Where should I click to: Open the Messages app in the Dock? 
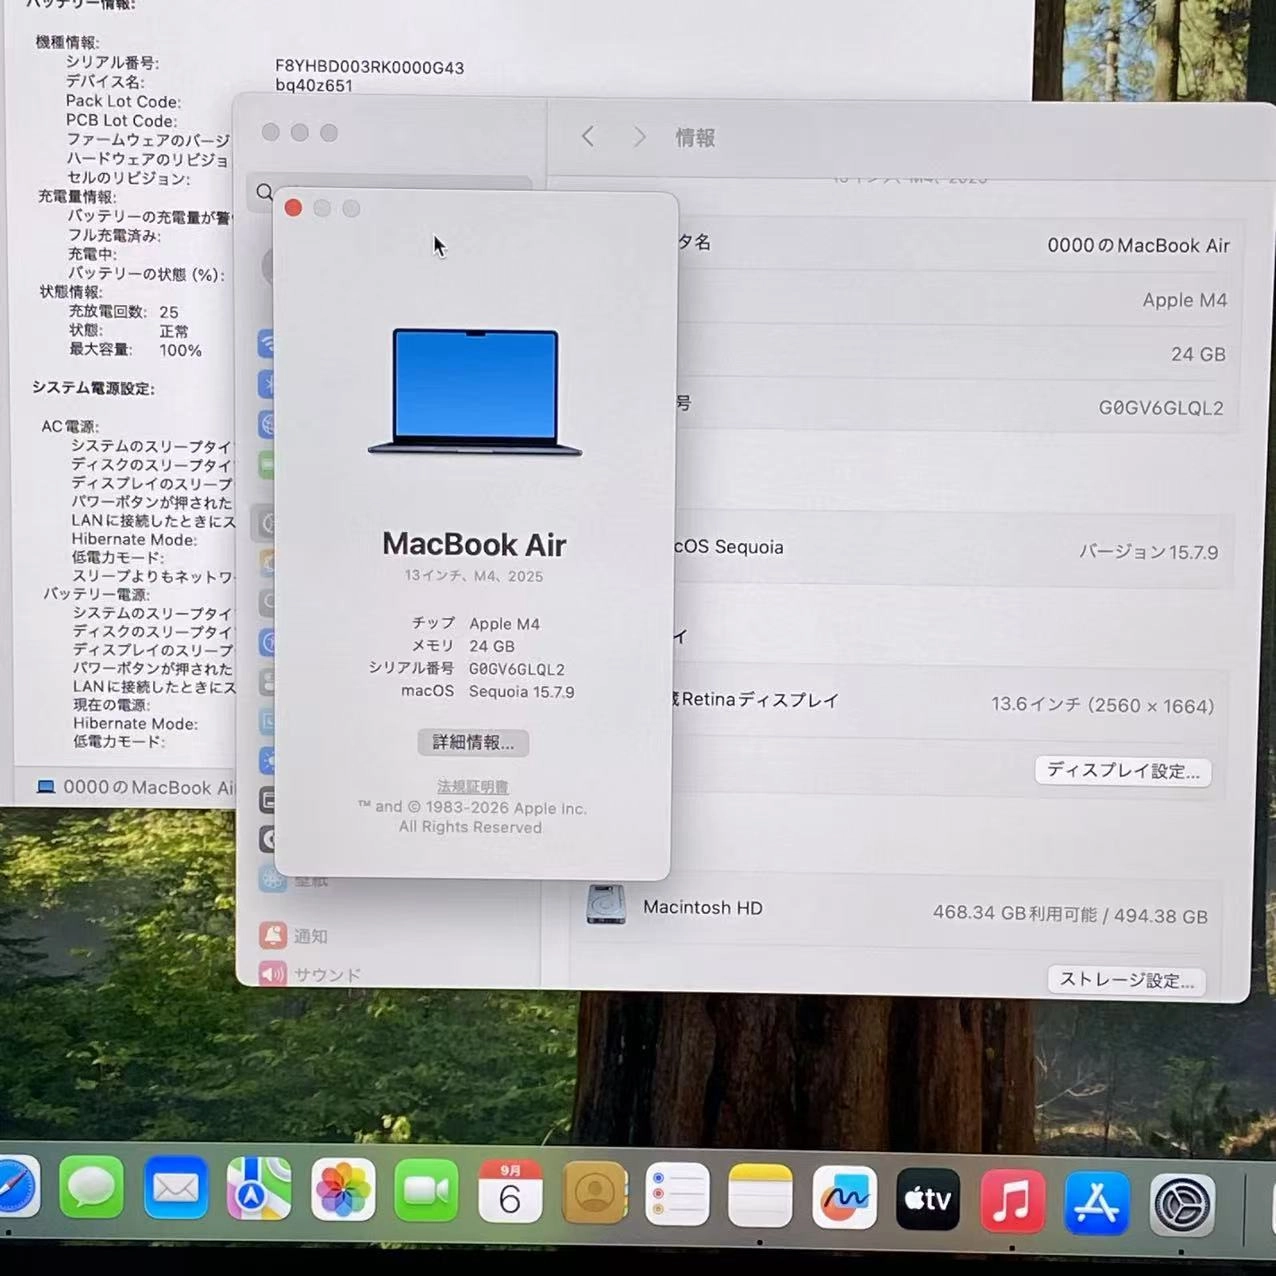click(91, 1188)
